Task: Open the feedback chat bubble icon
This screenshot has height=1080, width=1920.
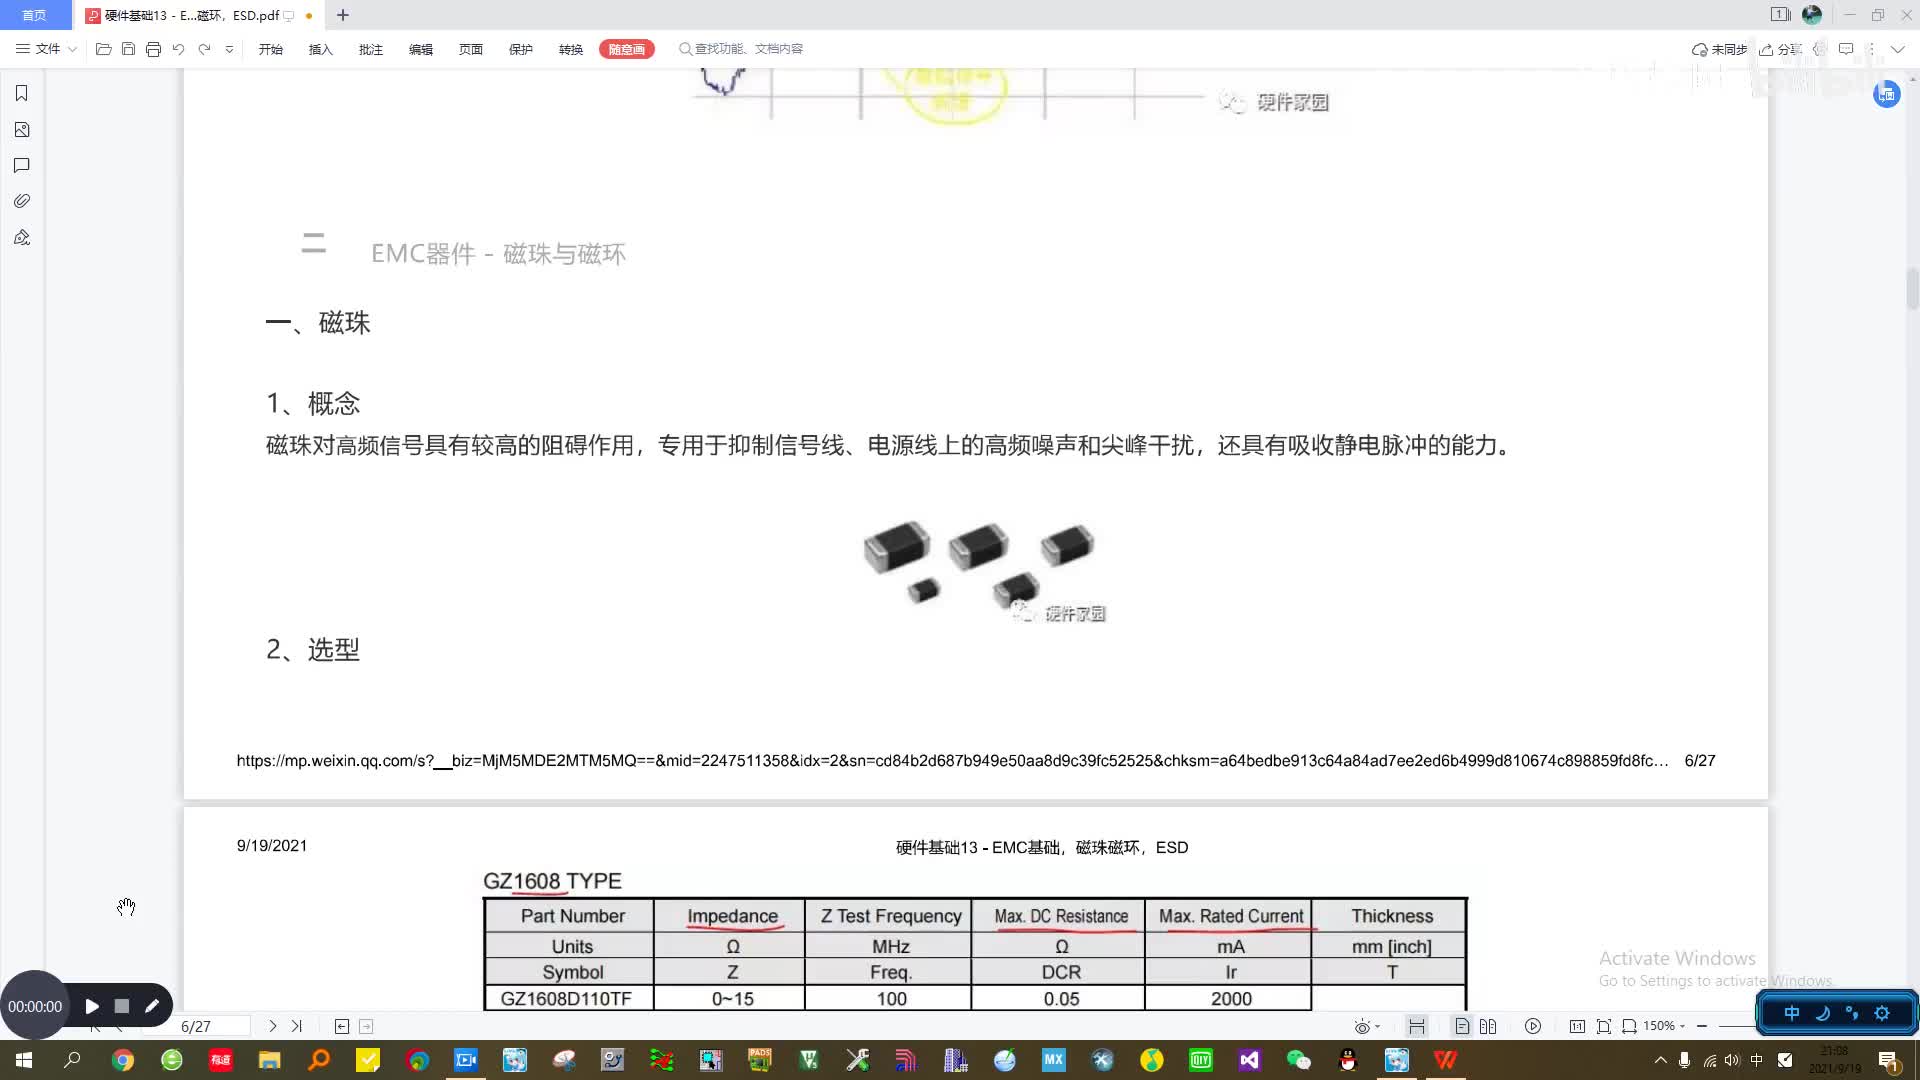Action: (1846, 49)
